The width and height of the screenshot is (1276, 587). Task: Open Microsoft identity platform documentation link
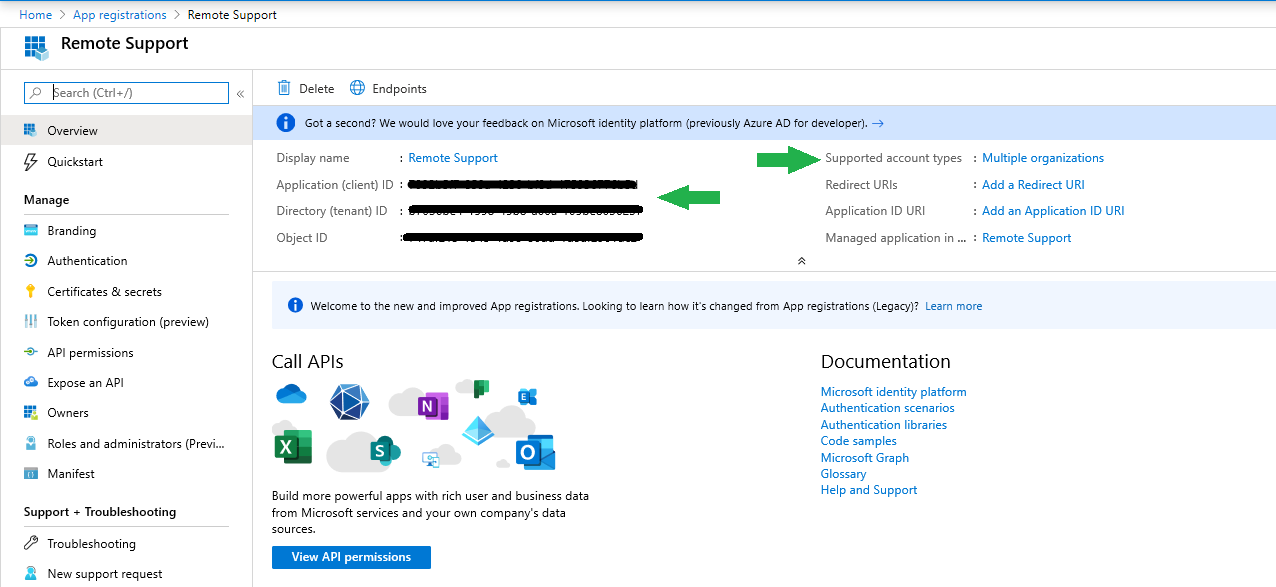point(894,392)
